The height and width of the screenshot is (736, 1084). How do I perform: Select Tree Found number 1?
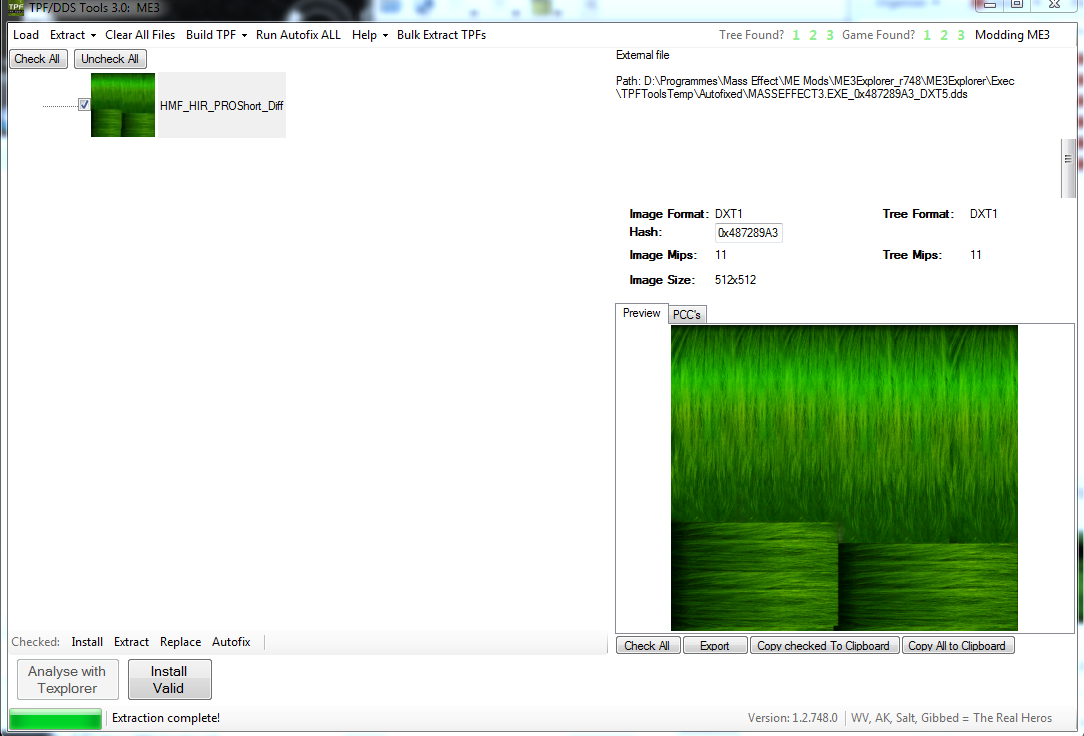(x=796, y=35)
